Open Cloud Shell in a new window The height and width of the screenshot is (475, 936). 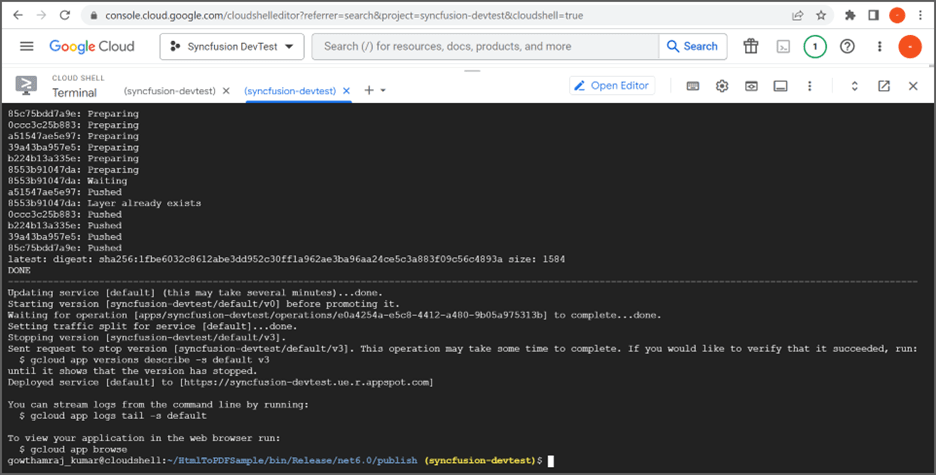click(x=884, y=86)
